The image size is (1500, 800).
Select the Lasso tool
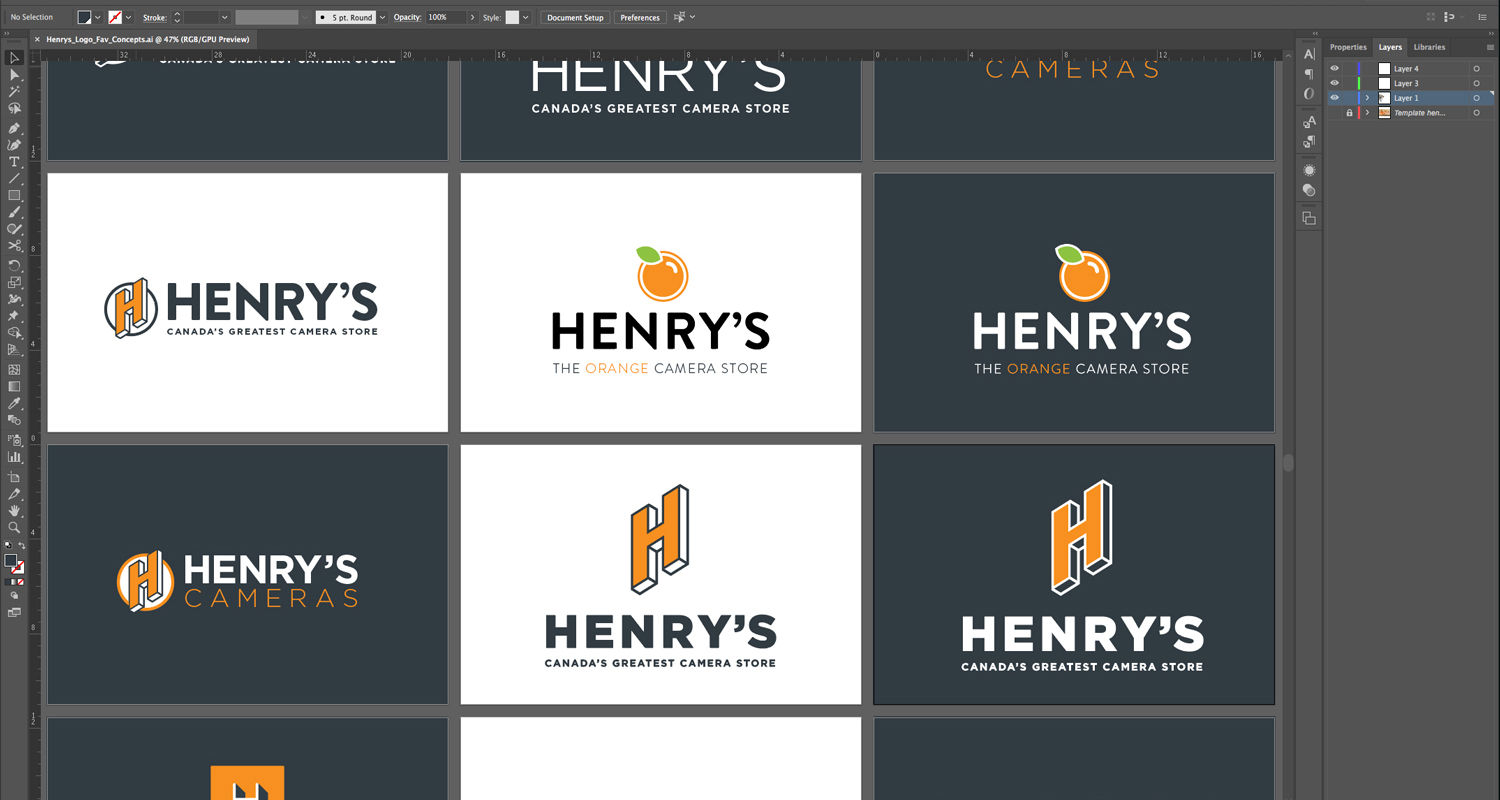14,109
